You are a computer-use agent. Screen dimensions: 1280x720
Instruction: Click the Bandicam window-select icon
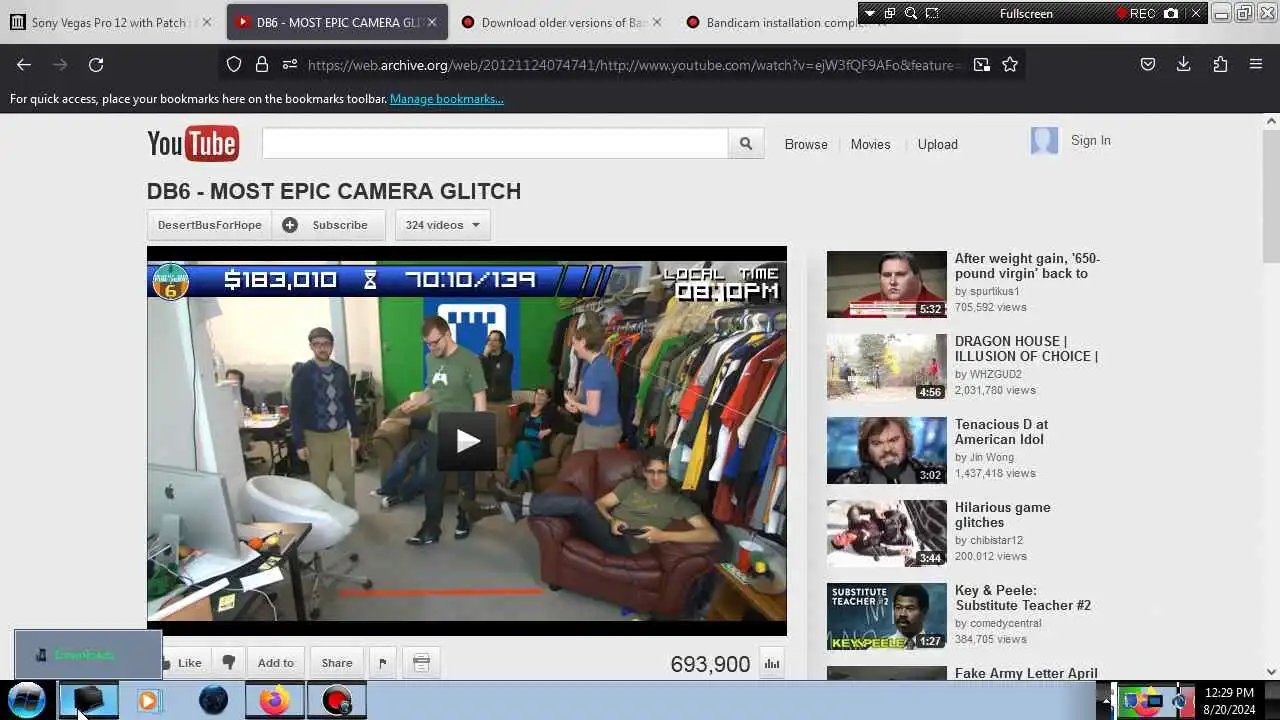tap(889, 13)
